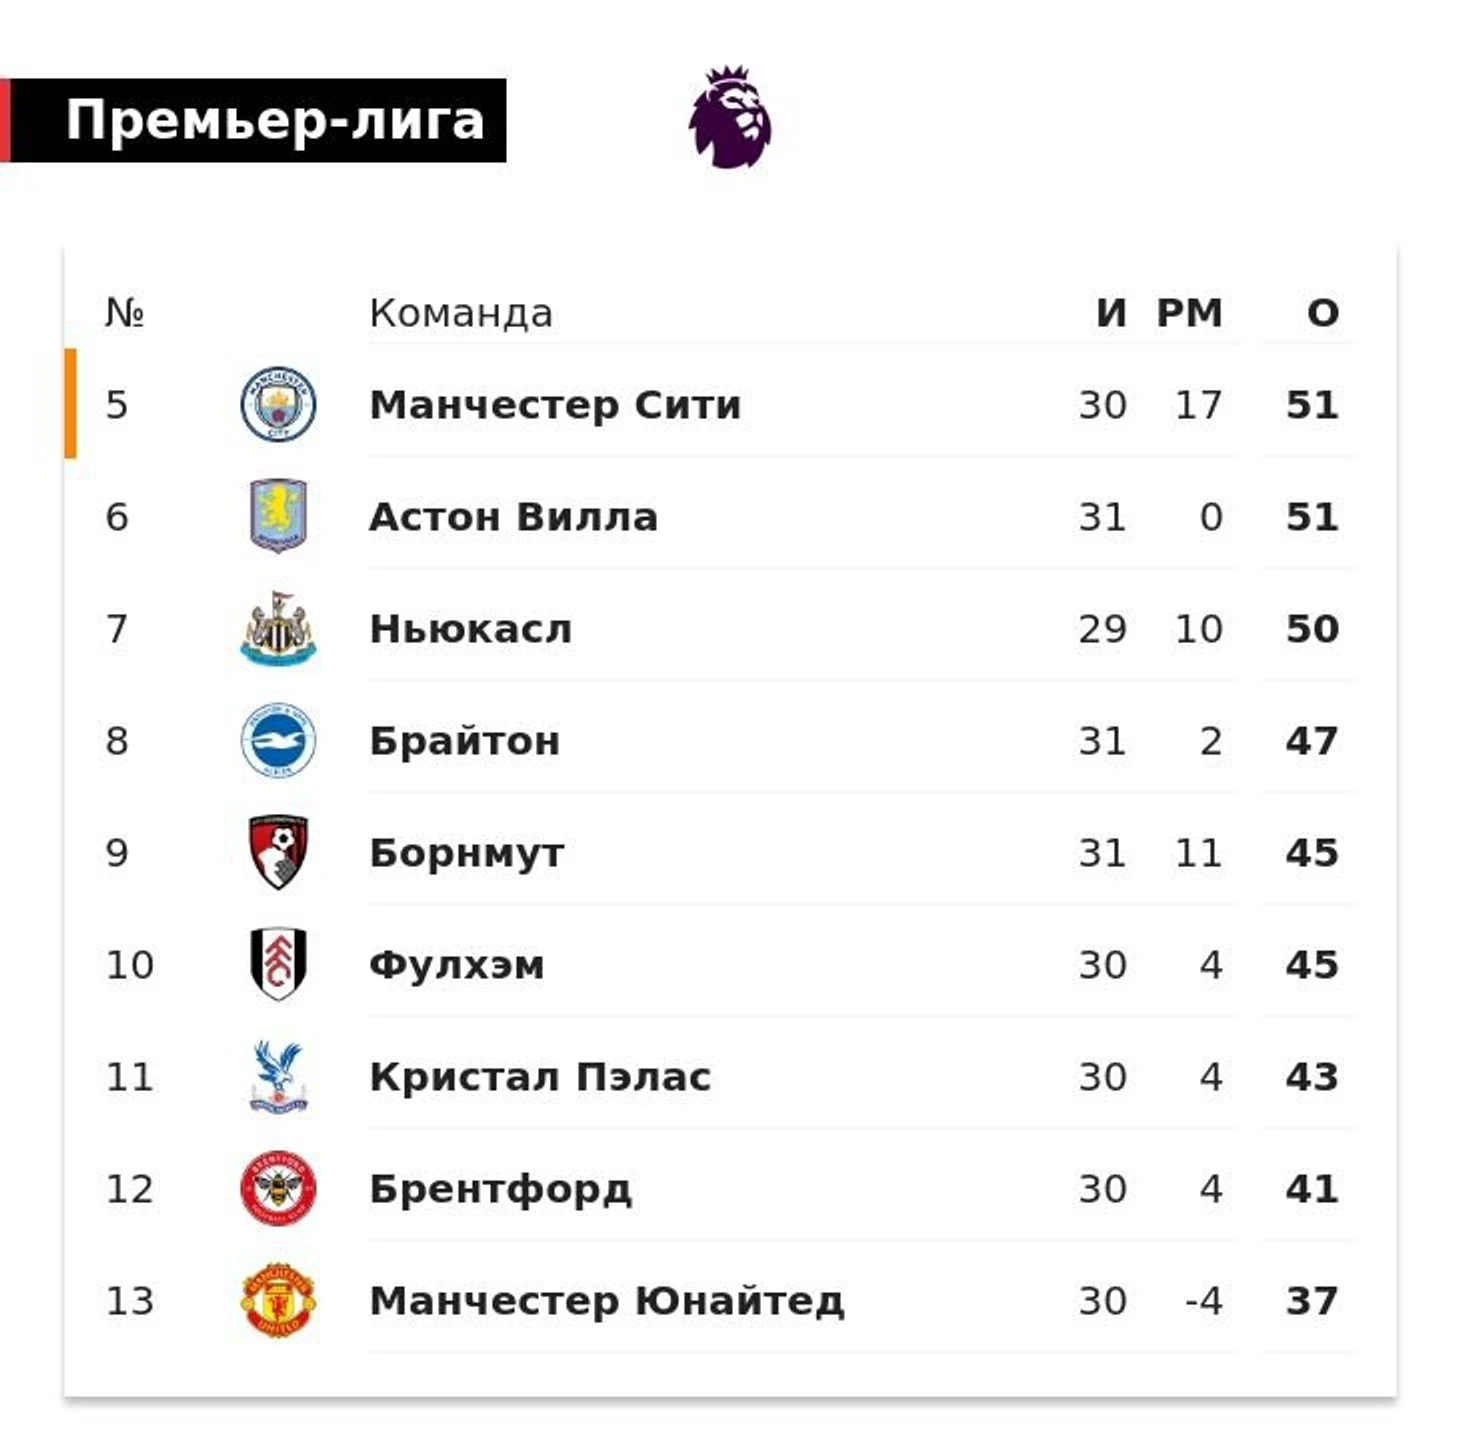Screen dimensions: 1460x1436
Task: Click the Aston Villa crest icon
Action: (278, 516)
